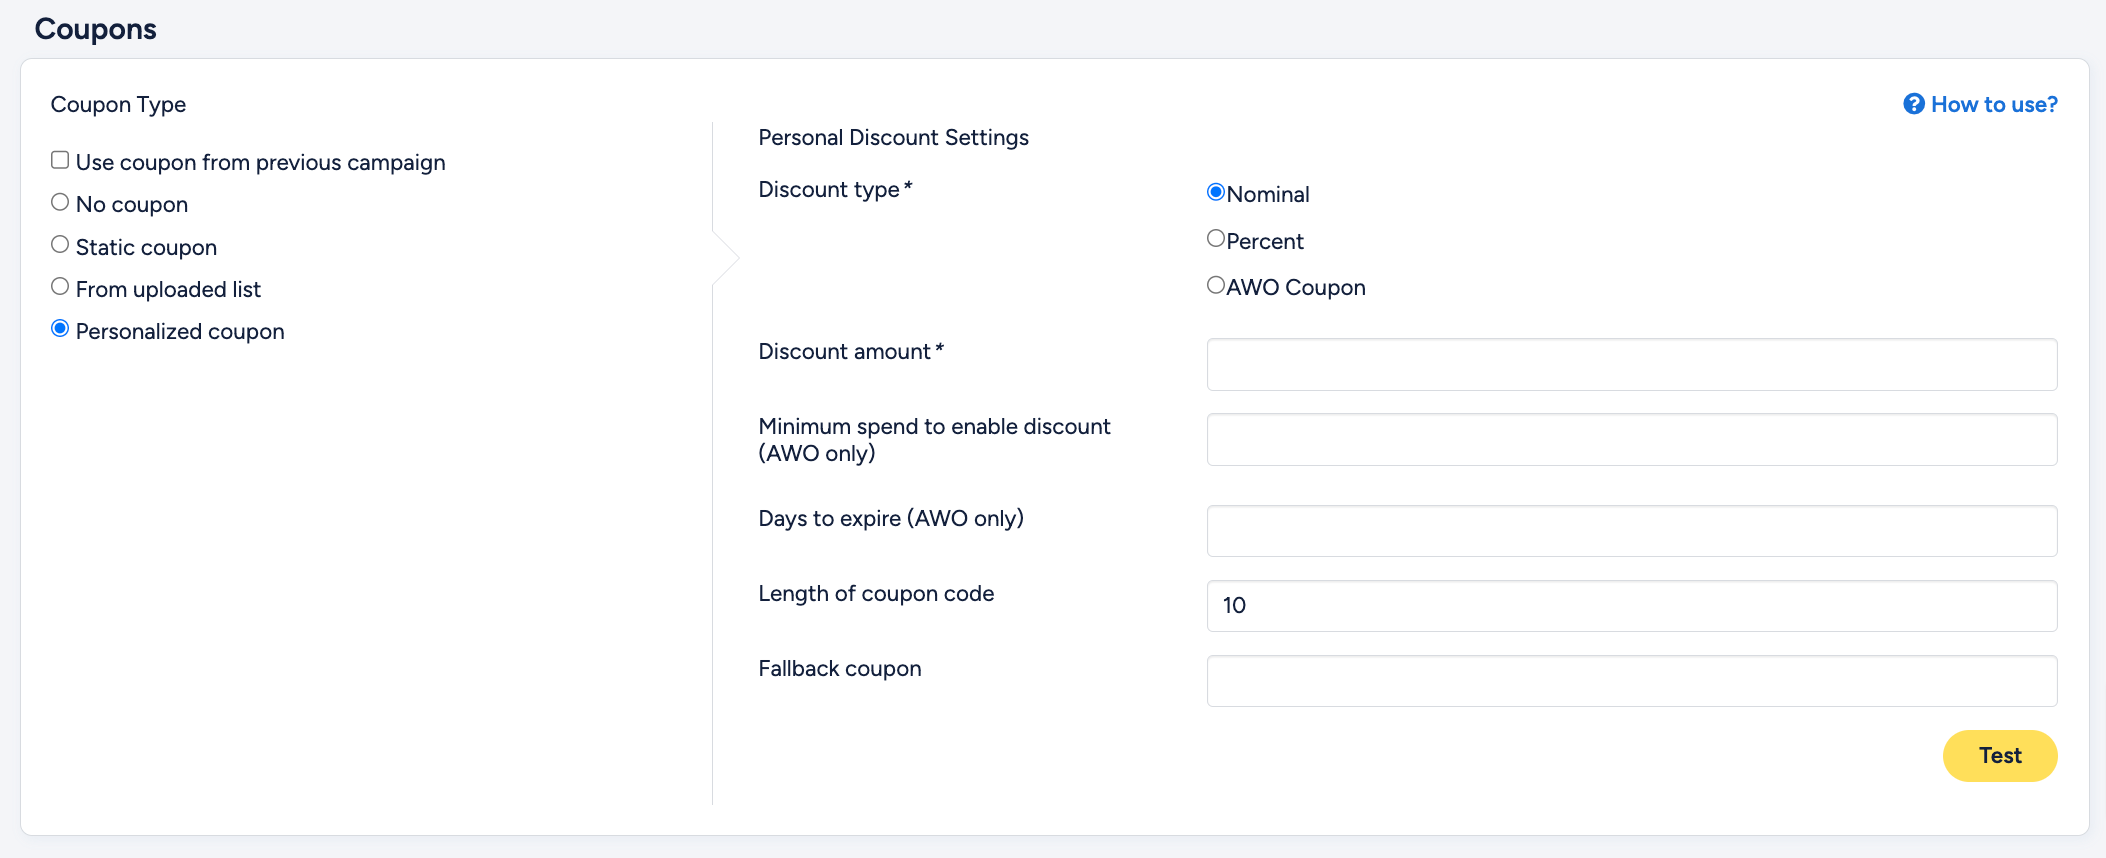Click the Percent label text

coord(1265,241)
